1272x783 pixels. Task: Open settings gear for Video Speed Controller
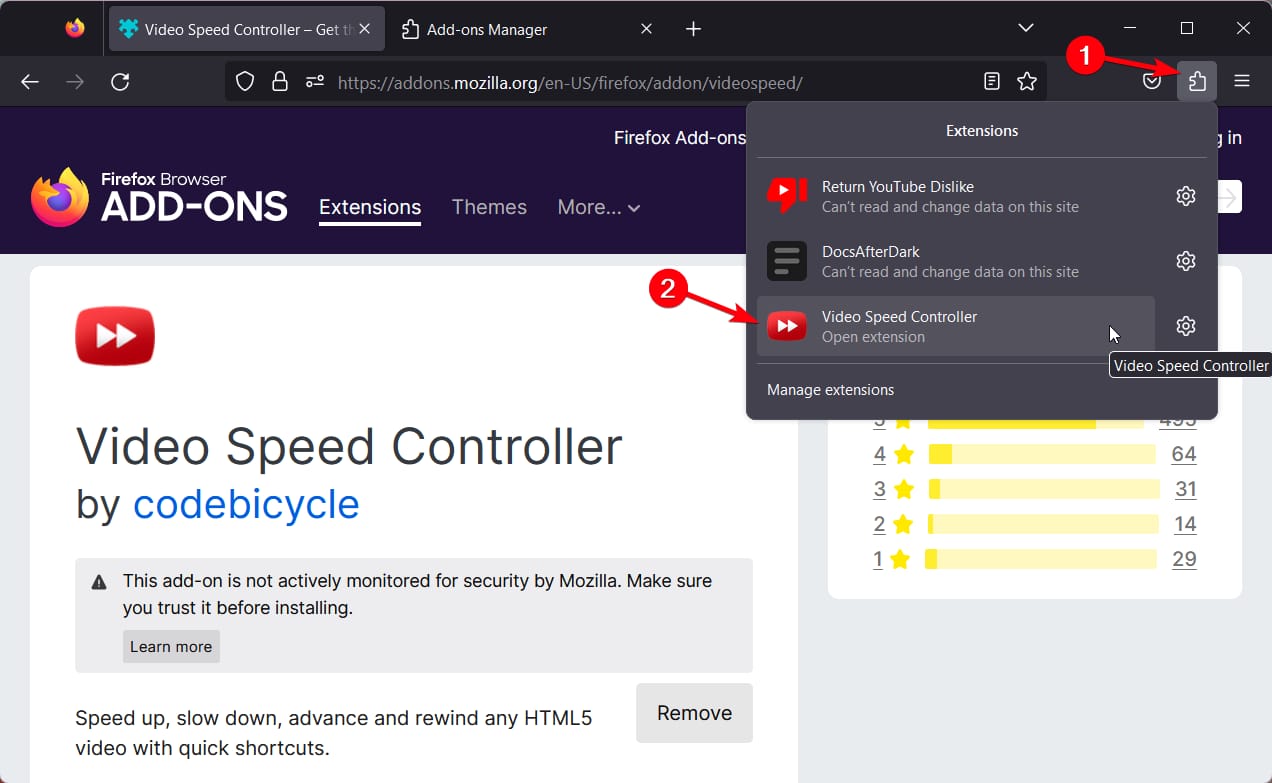pos(1186,326)
